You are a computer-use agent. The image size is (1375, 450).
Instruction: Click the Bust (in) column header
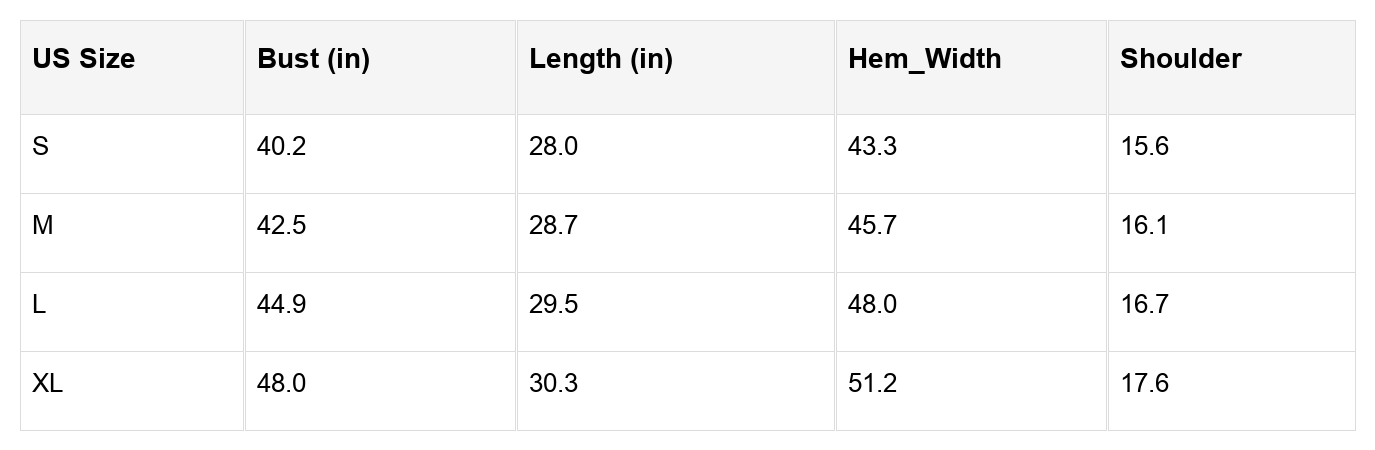tap(313, 60)
